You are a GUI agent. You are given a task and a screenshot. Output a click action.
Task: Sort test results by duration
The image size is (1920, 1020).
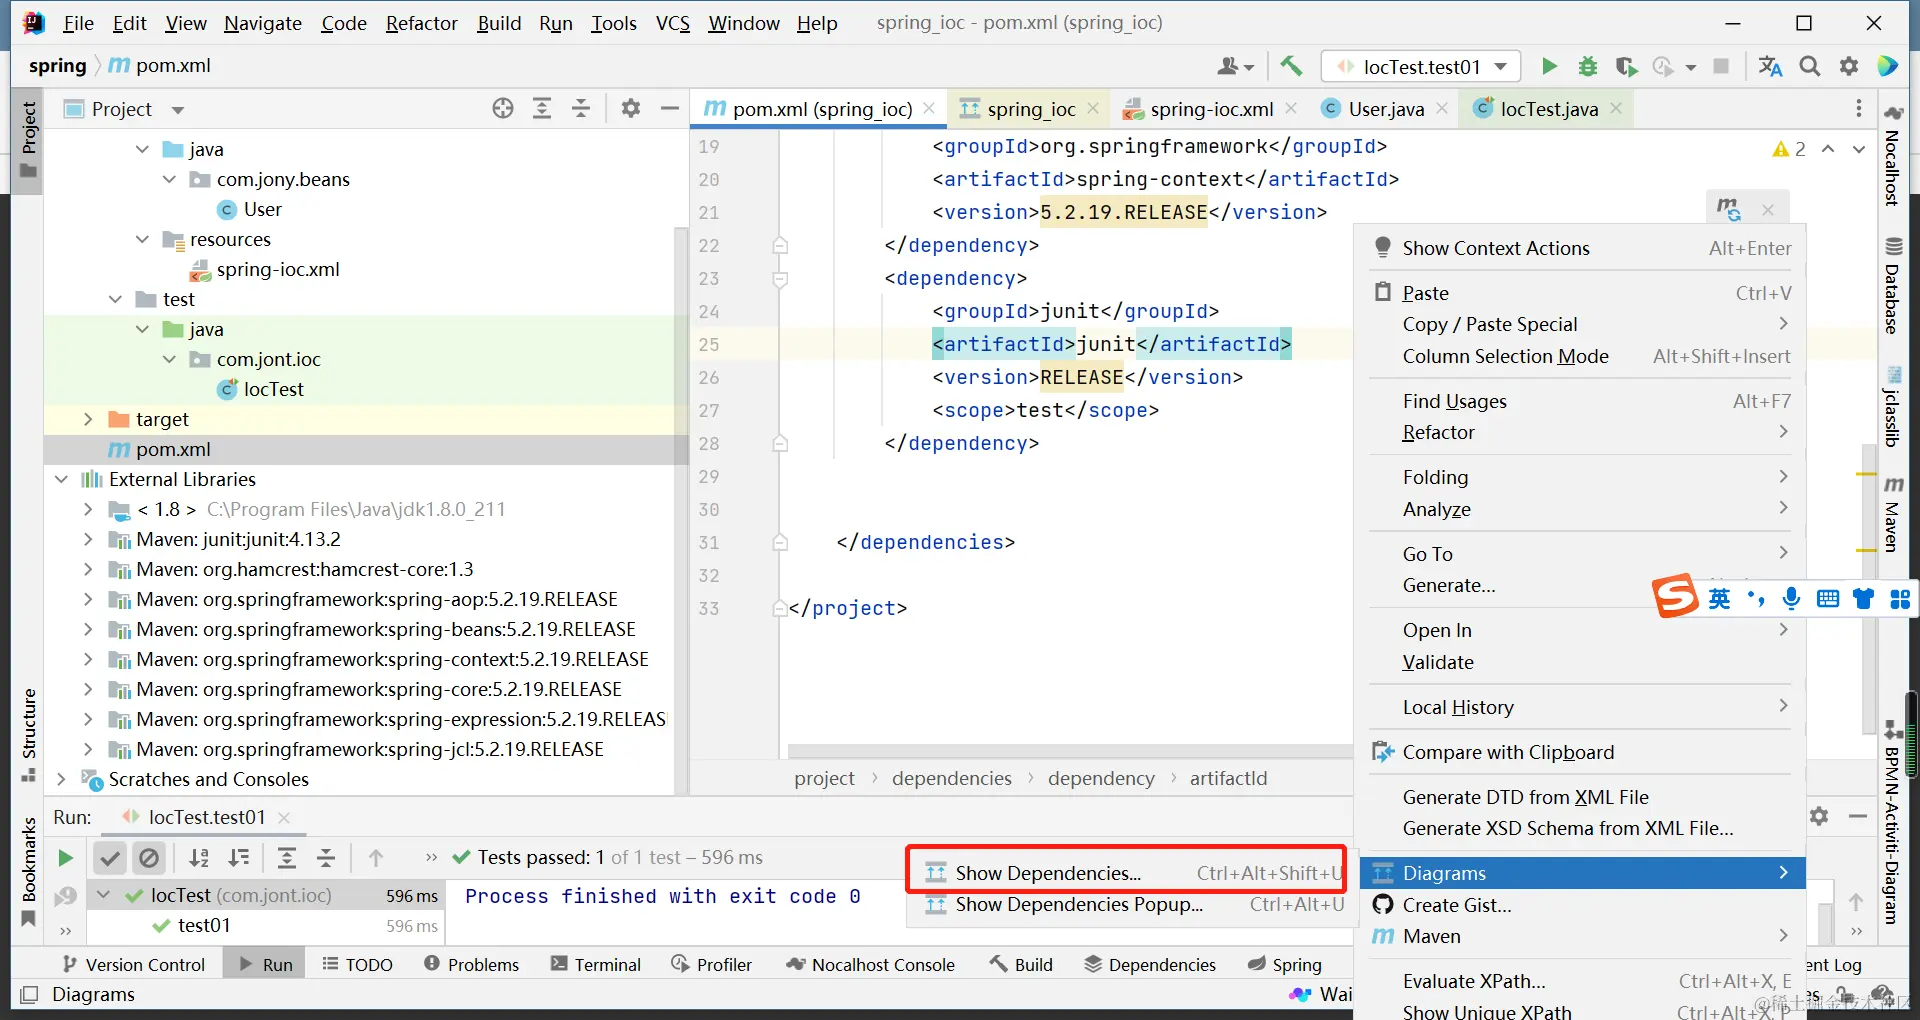coord(239,858)
